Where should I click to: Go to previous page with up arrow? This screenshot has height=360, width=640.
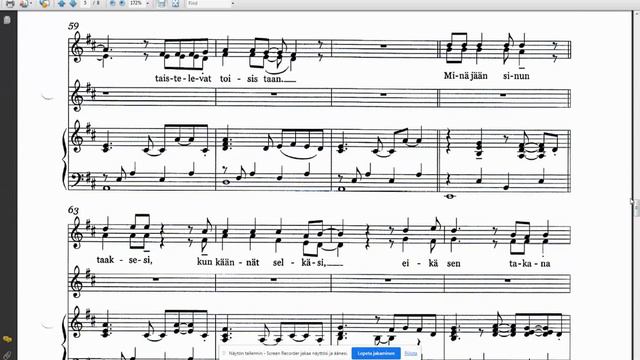[61, 3]
